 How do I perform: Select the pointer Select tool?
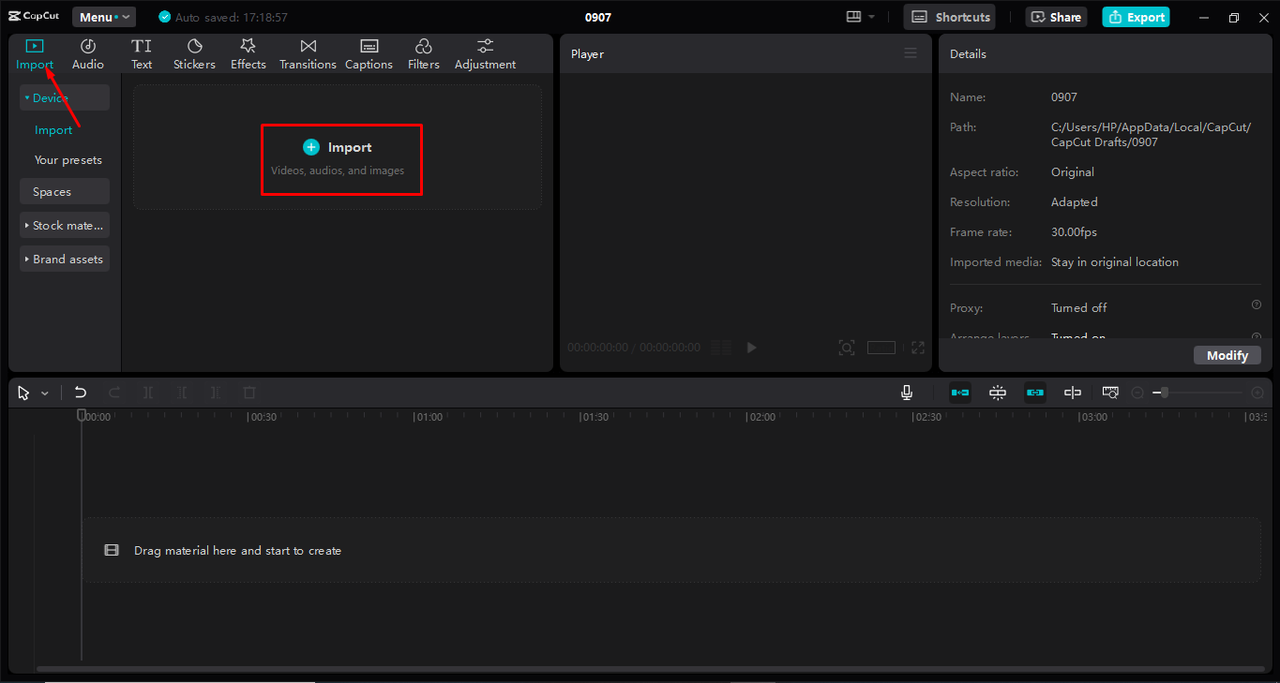tap(24, 393)
